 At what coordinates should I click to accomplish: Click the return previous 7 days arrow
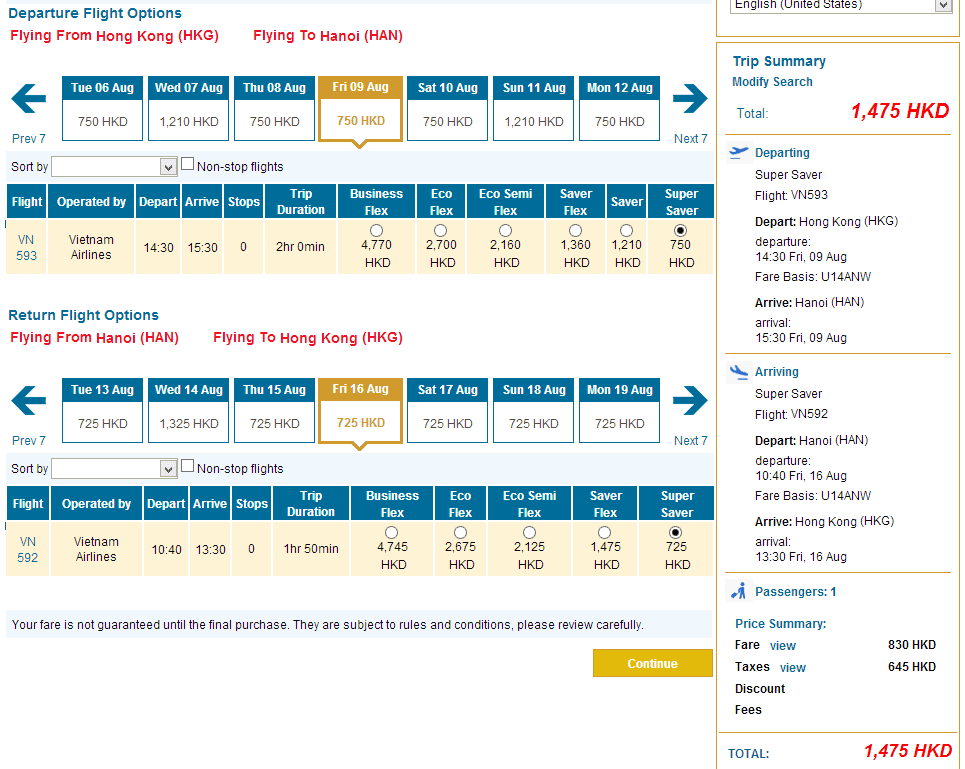click(29, 402)
